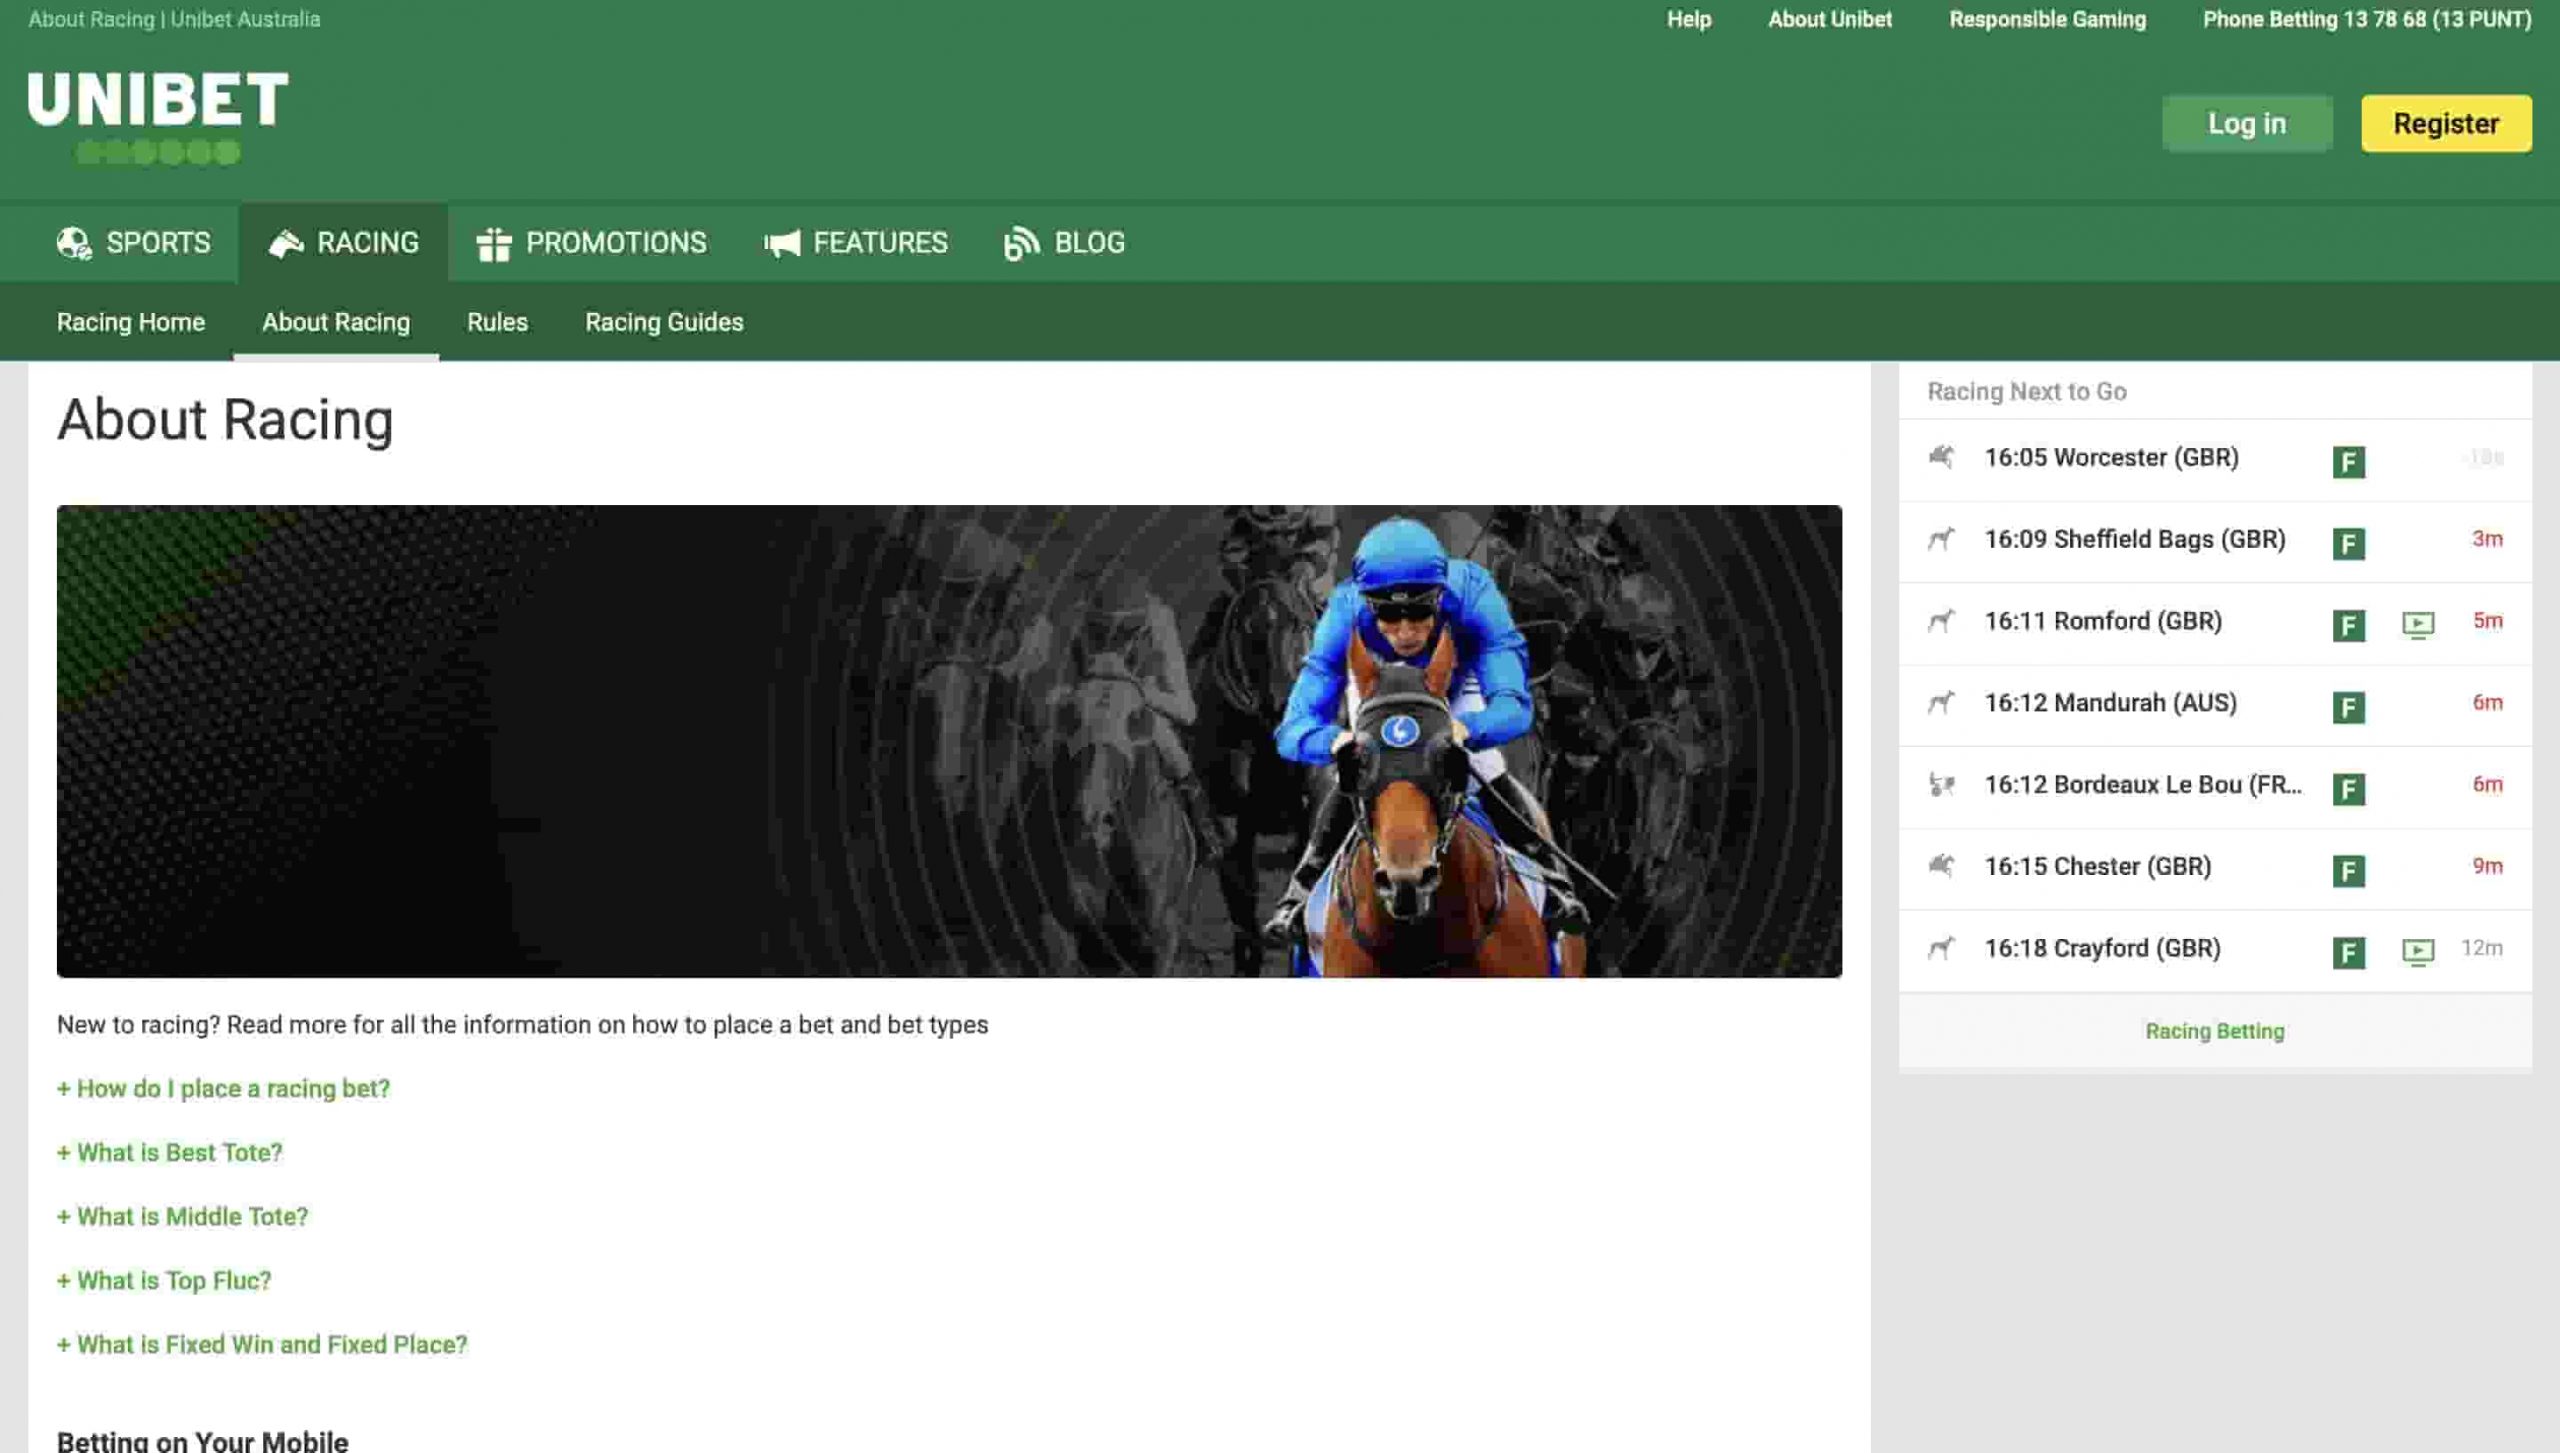Click the horse icon beside Chester race

[x=1941, y=866]
